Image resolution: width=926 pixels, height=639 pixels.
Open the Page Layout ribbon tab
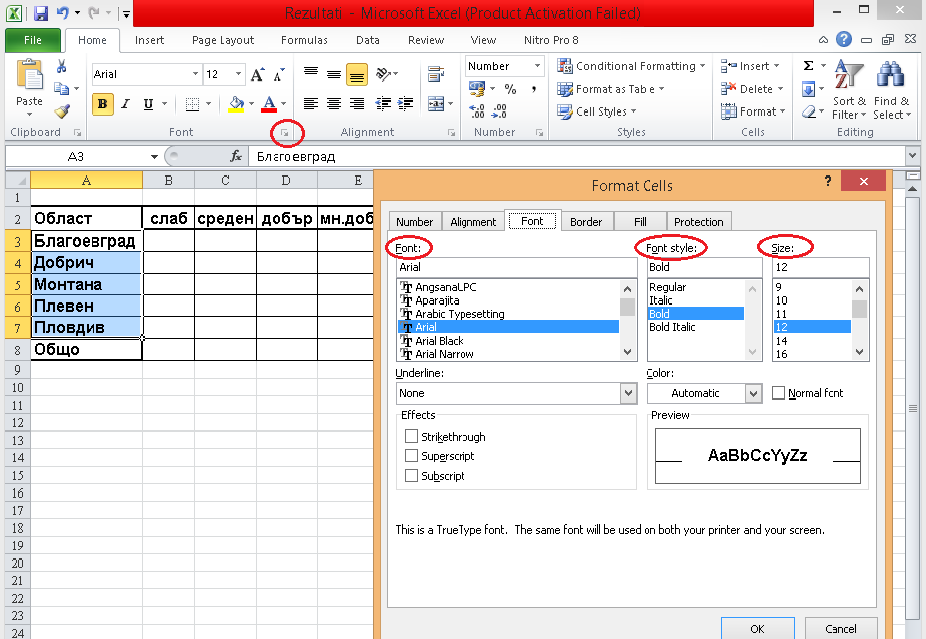click(223, 41)
